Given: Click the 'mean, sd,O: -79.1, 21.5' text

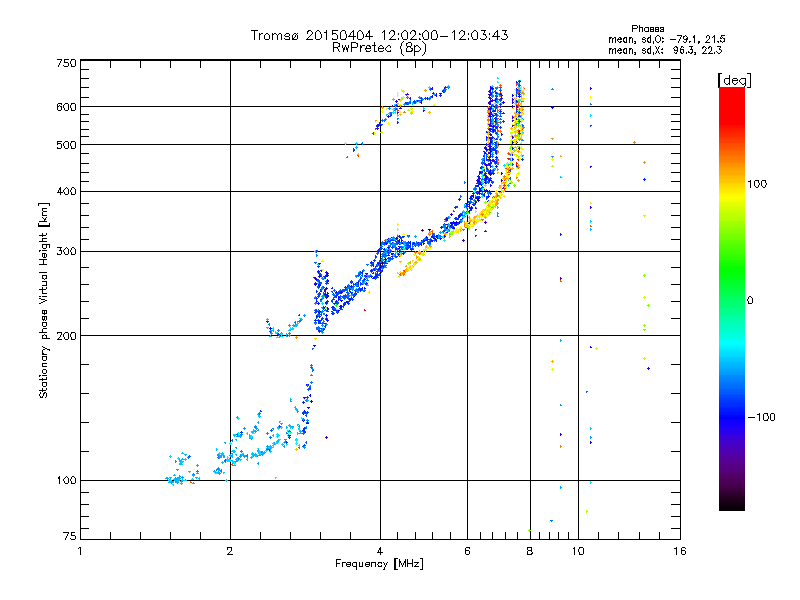Looking at the screenshot, I should click(666, 39).
